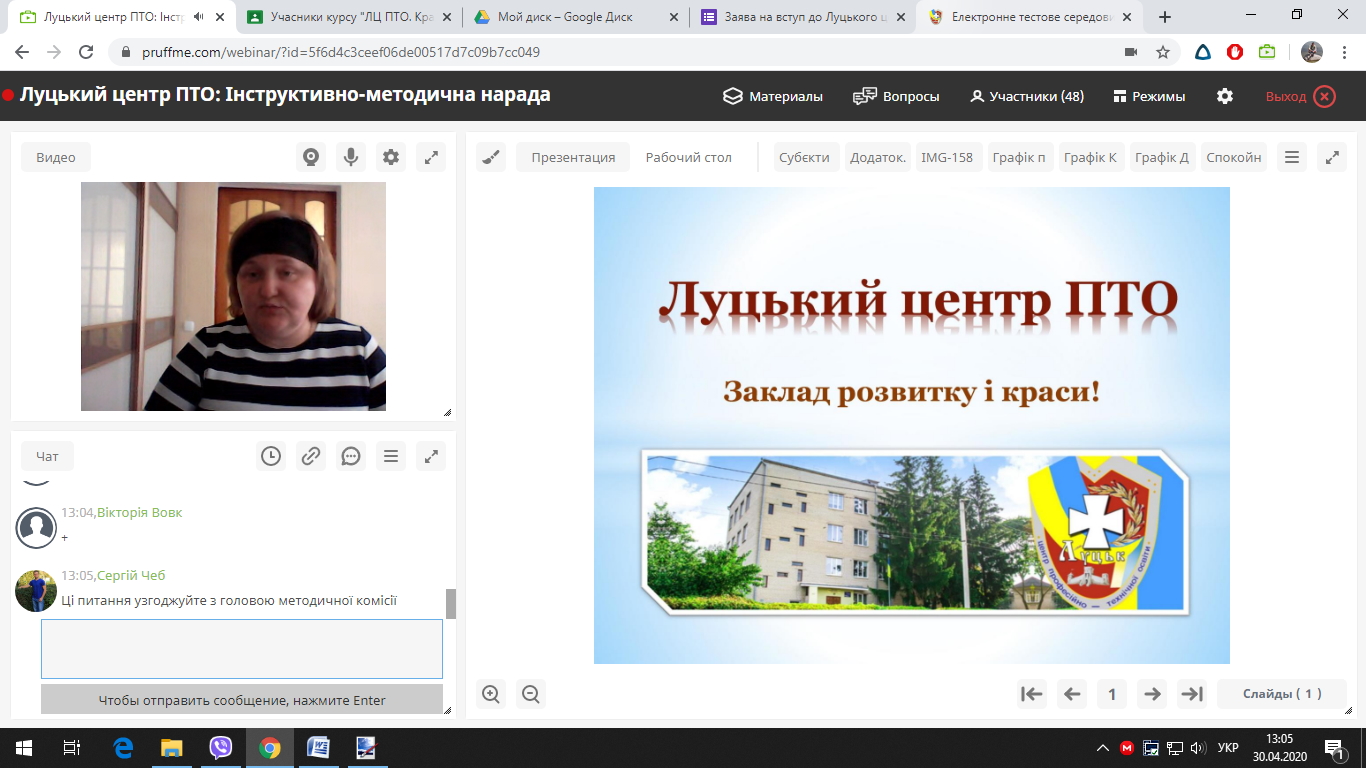Expand the video panel to fullscreen
Viewport: 1366px width, 768px height.
pos(431,157)
